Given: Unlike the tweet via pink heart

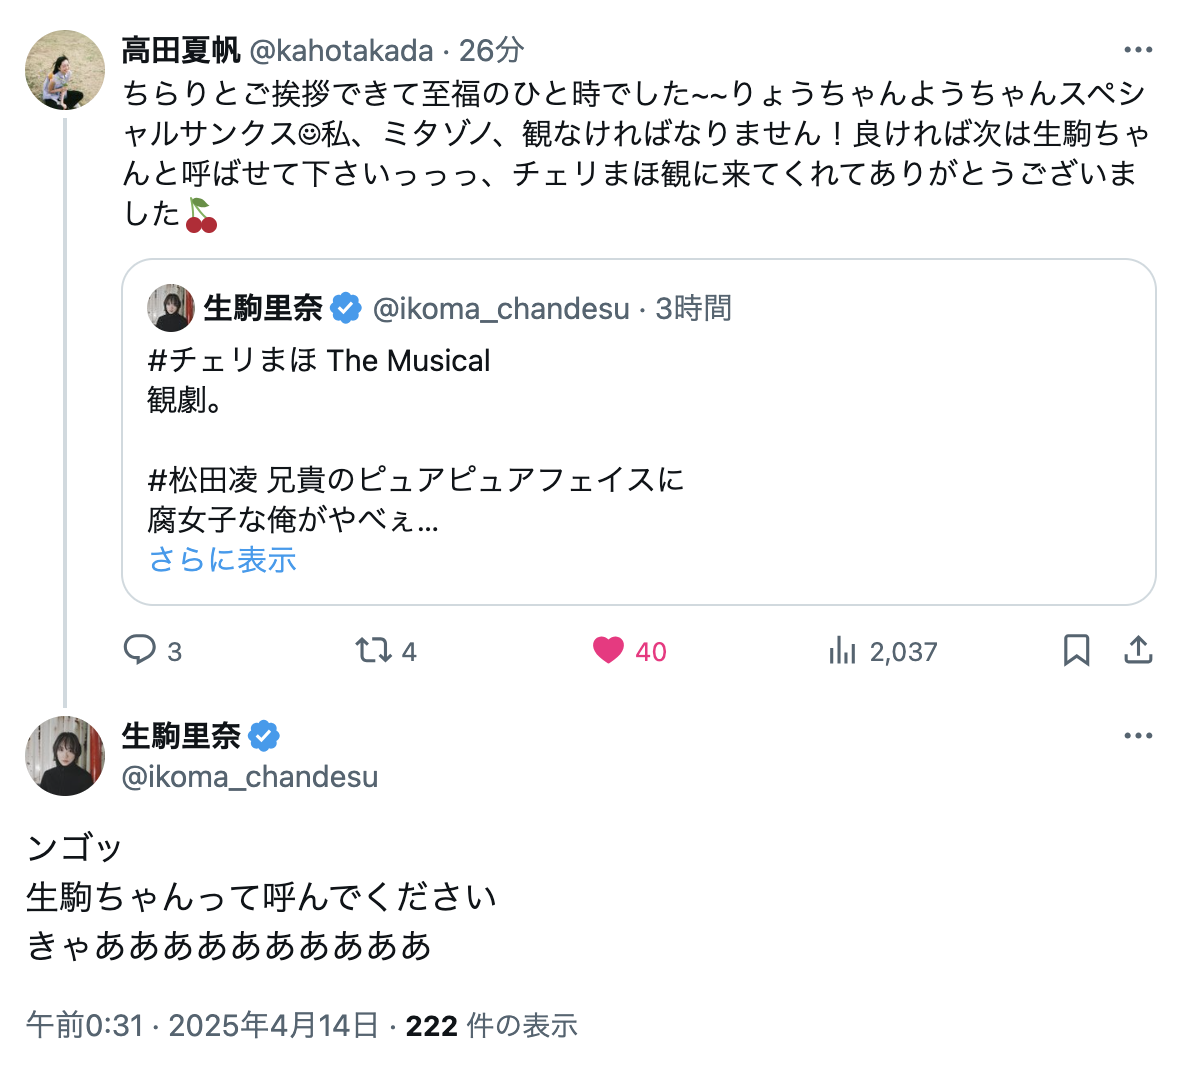Looking at the screenshot, I should 608,651.
